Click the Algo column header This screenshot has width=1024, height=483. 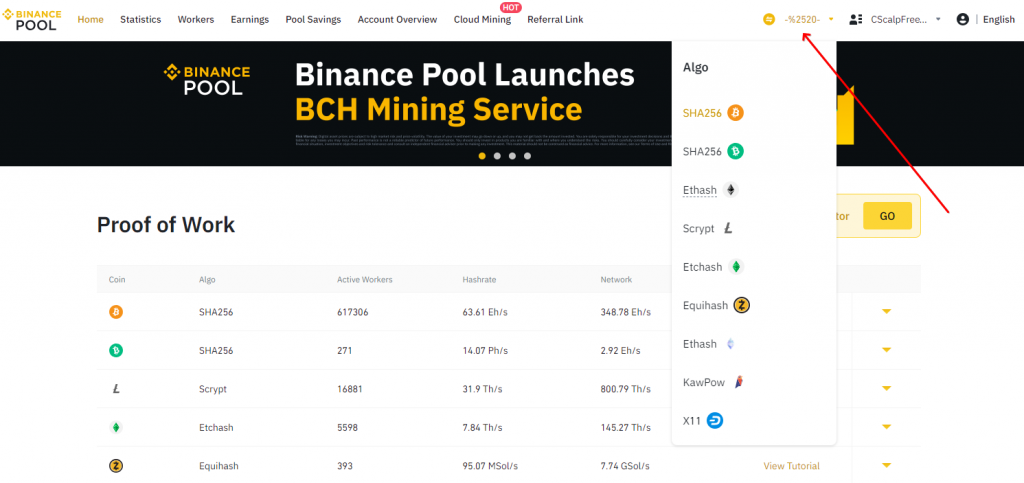click(207, 279)
